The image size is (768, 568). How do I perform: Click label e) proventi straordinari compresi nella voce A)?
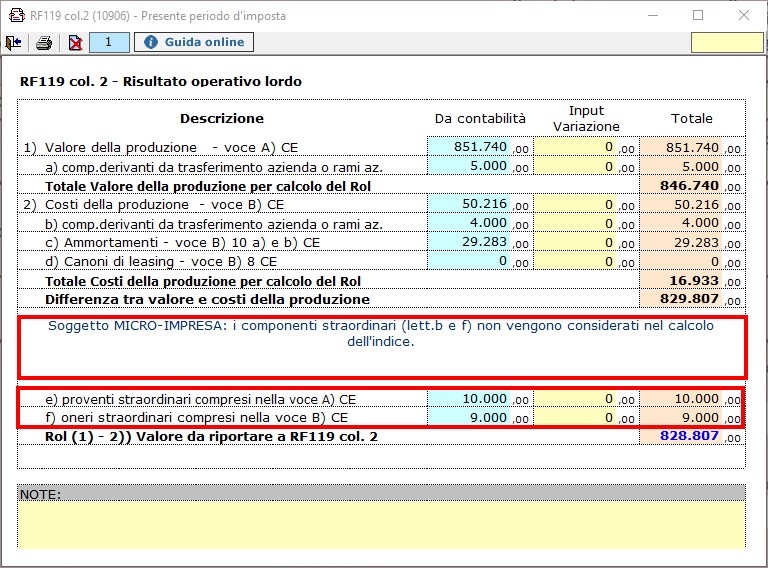pyautogui.click(x=200, y=400)
